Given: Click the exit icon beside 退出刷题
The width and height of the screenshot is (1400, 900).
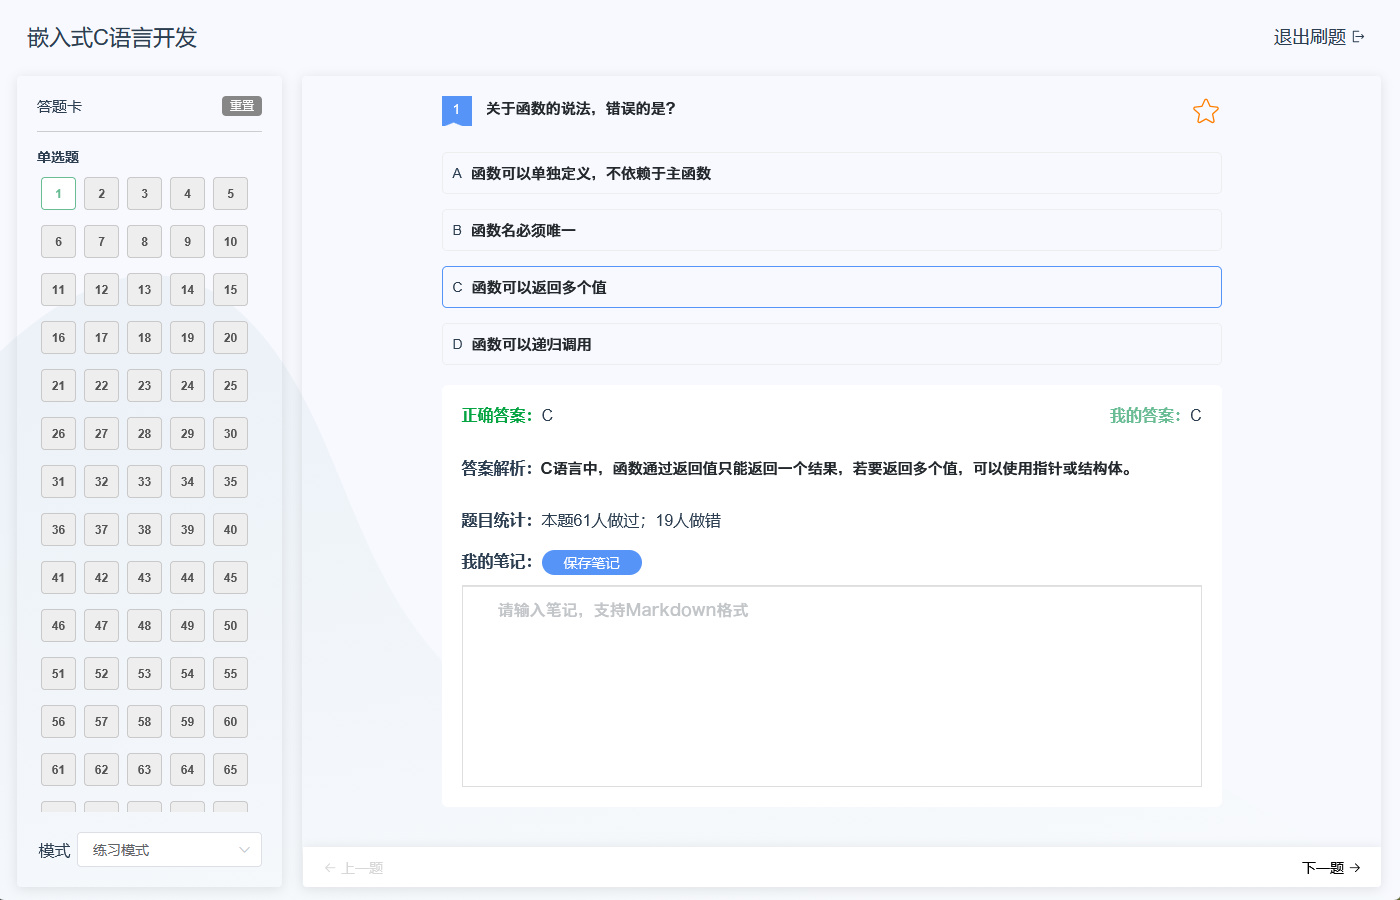Looking at the screenshot, I should (1358, 37).
